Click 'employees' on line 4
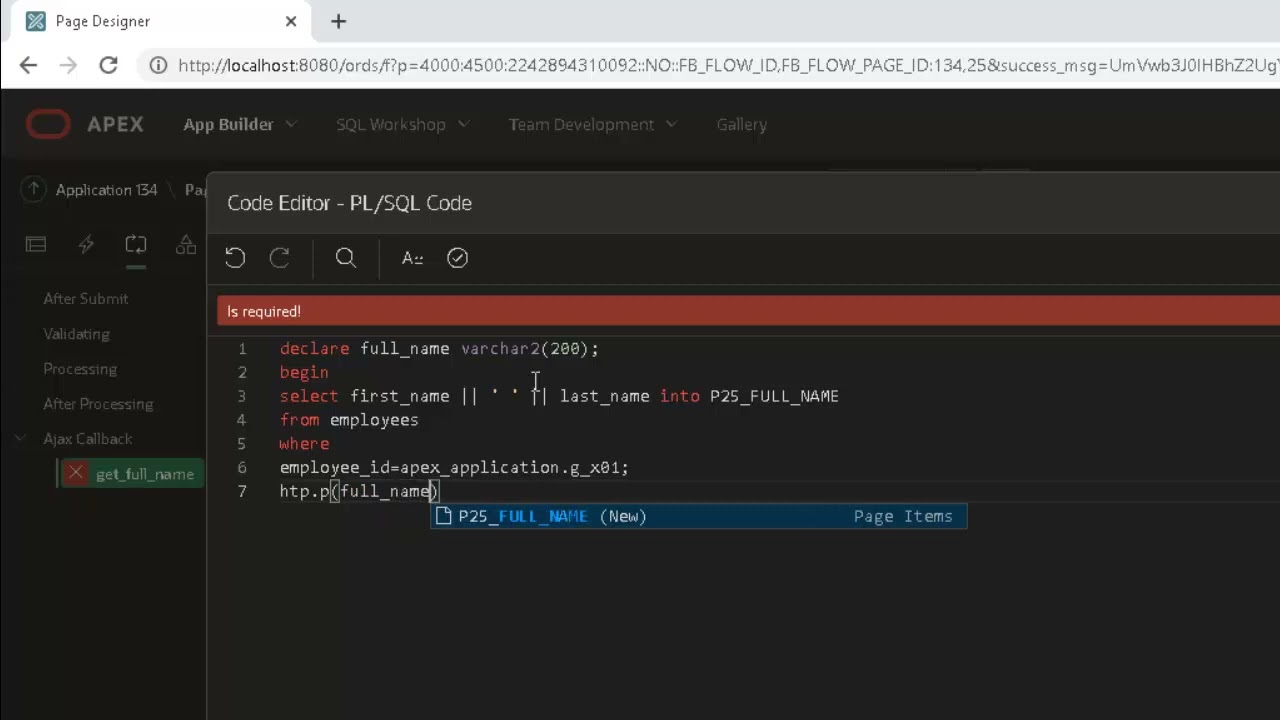This screenshot has width=1280, height=720. tap(374, 420)
